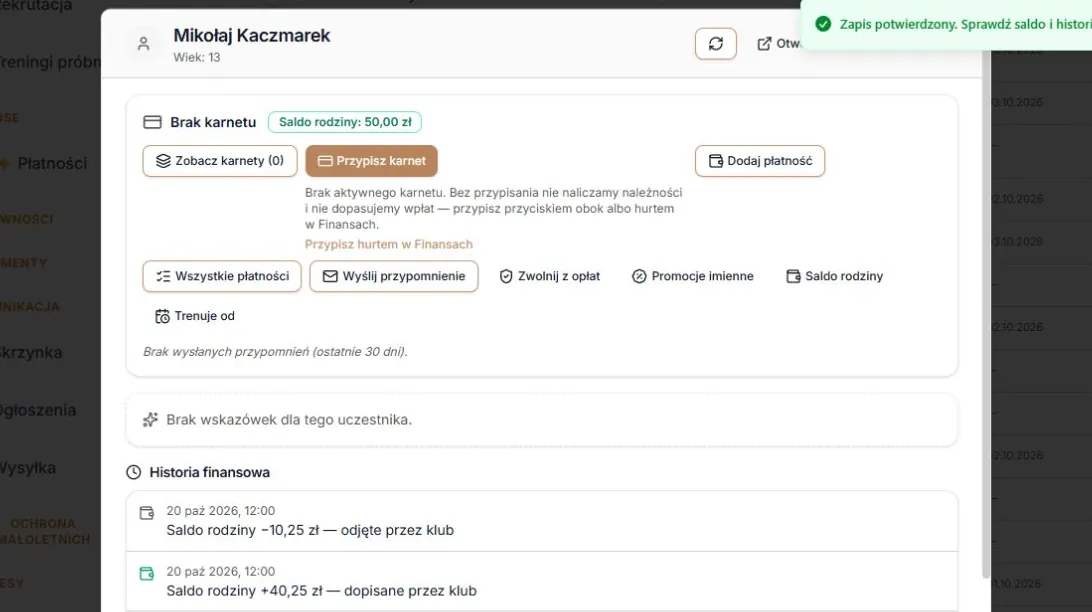This screenshot has width=1092, height=612.
Task: Click the Zapis potwierdzony toast message
Action: (965, 24)
